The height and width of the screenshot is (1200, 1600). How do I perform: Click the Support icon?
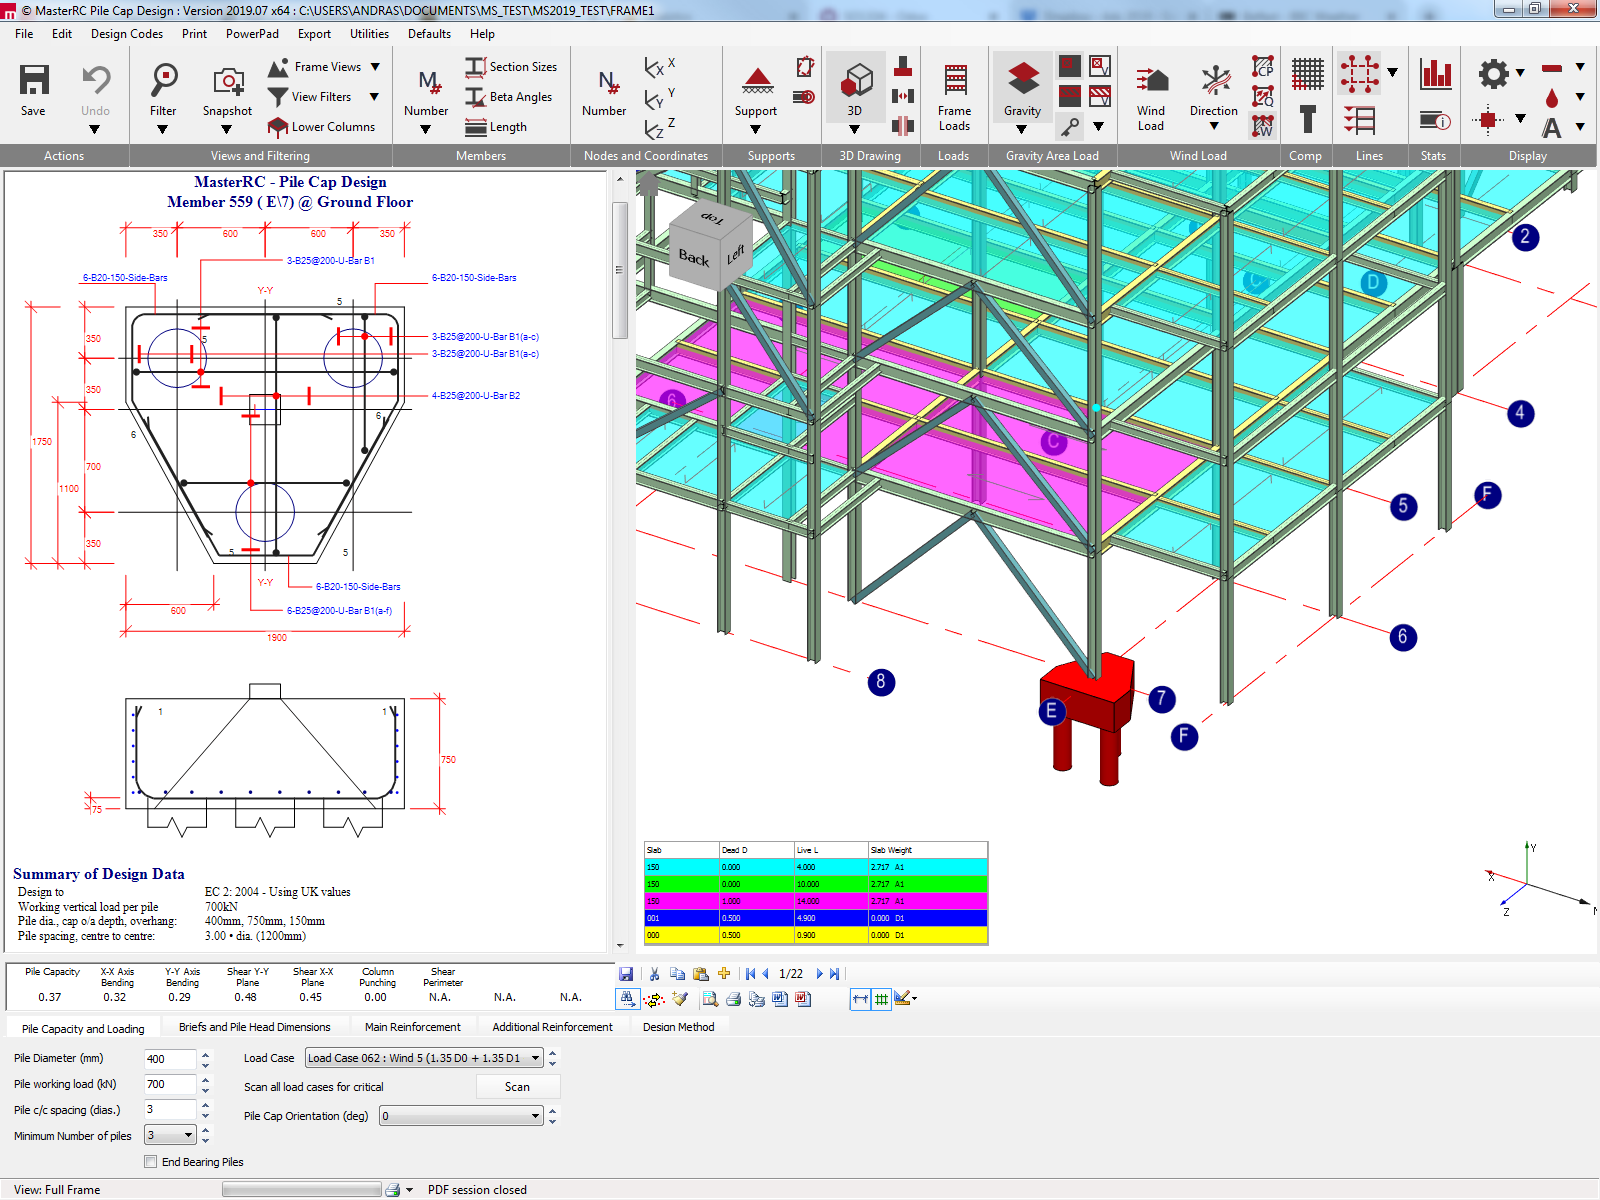pyautogui.click(x=757, y=81)
